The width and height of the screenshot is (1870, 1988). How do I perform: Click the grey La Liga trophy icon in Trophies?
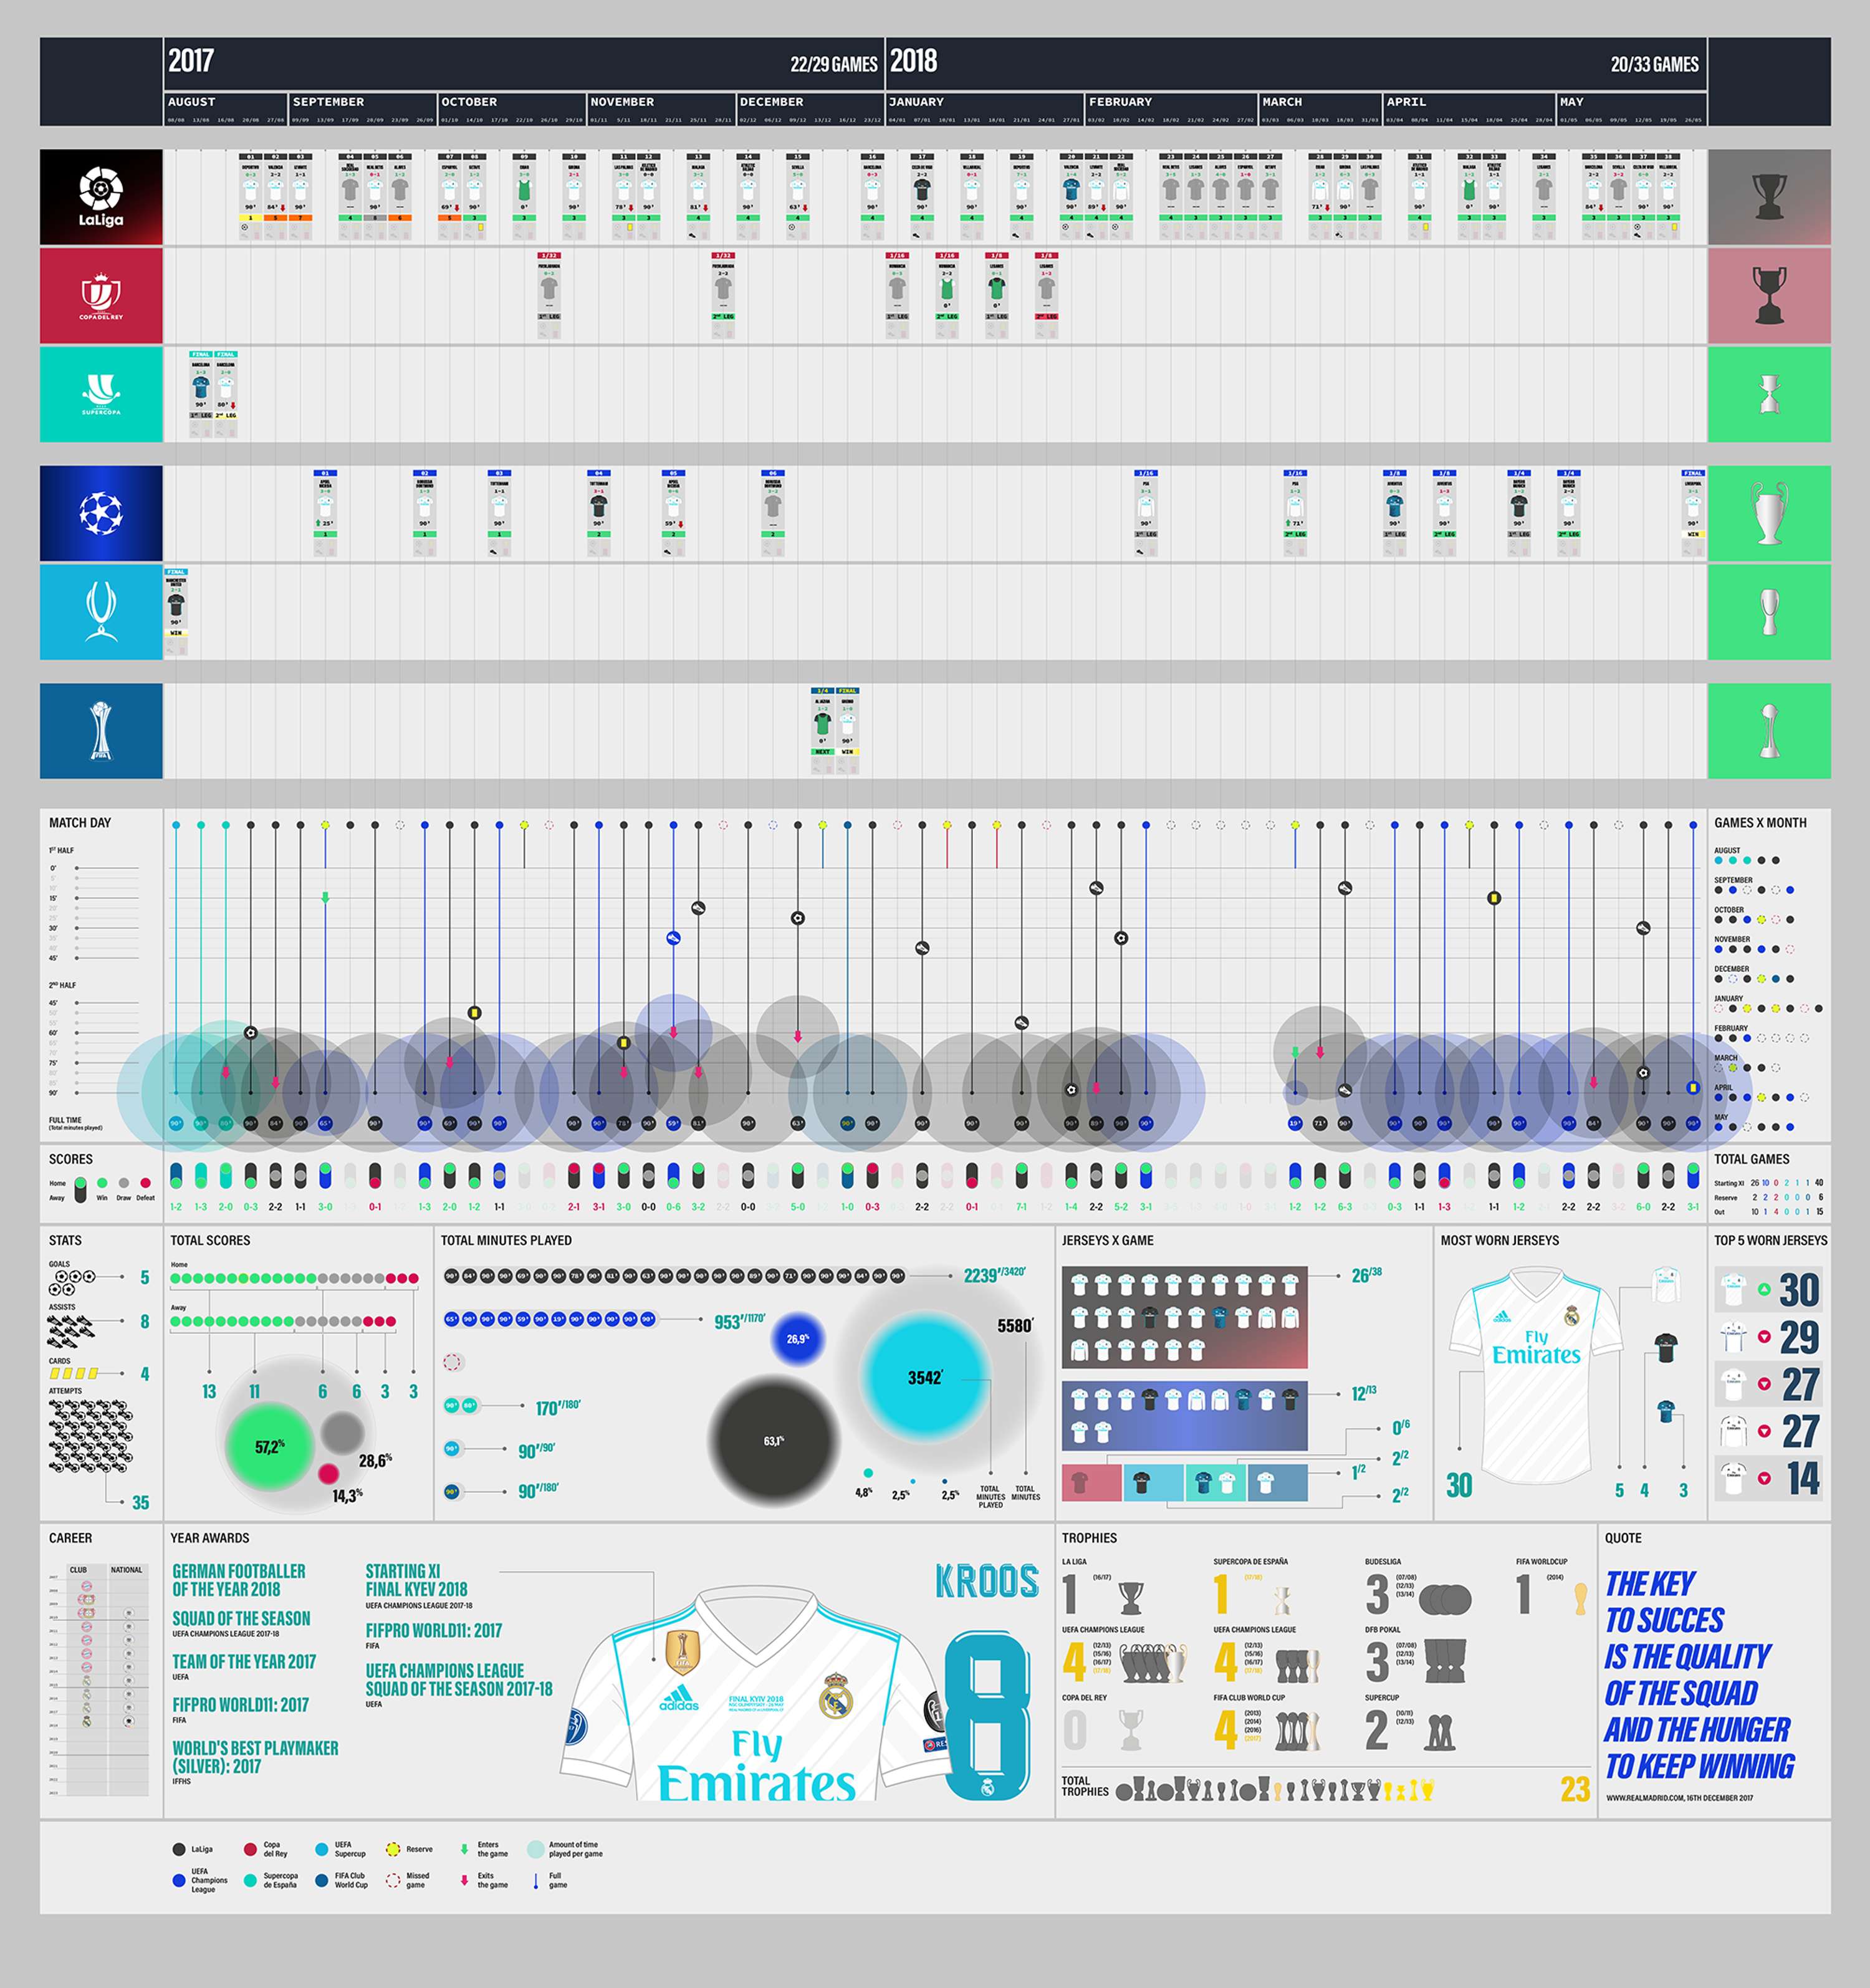[x=1131, y=1598]
